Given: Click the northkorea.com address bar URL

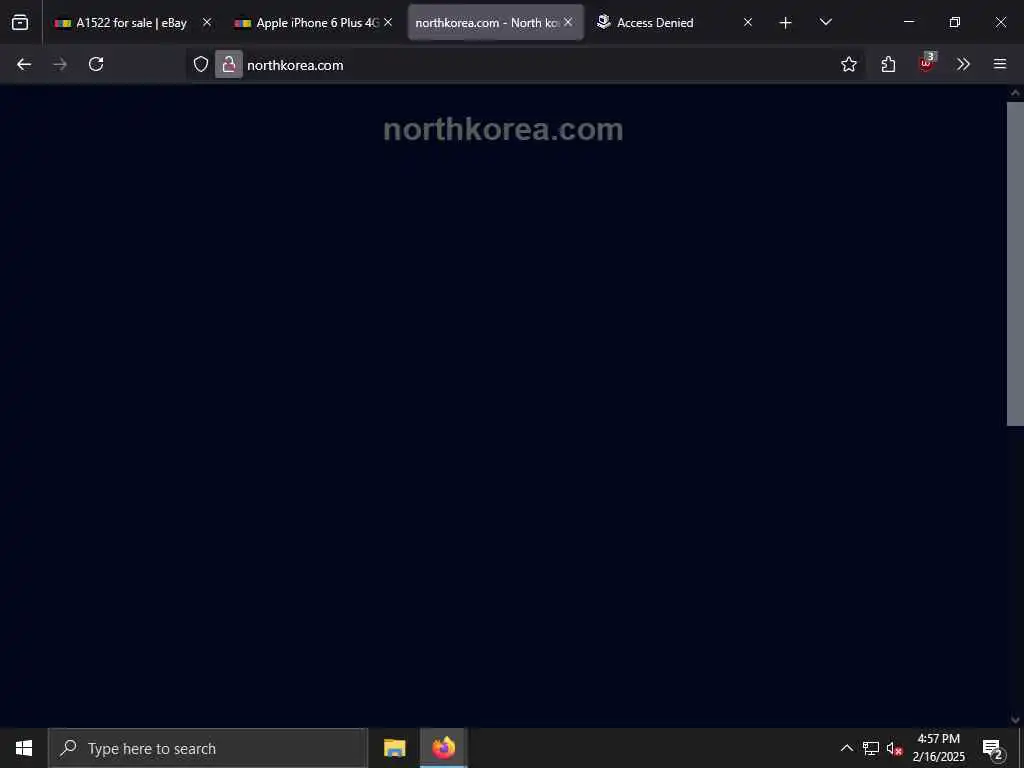Looking at the screenshot, I should coord(295,65).
